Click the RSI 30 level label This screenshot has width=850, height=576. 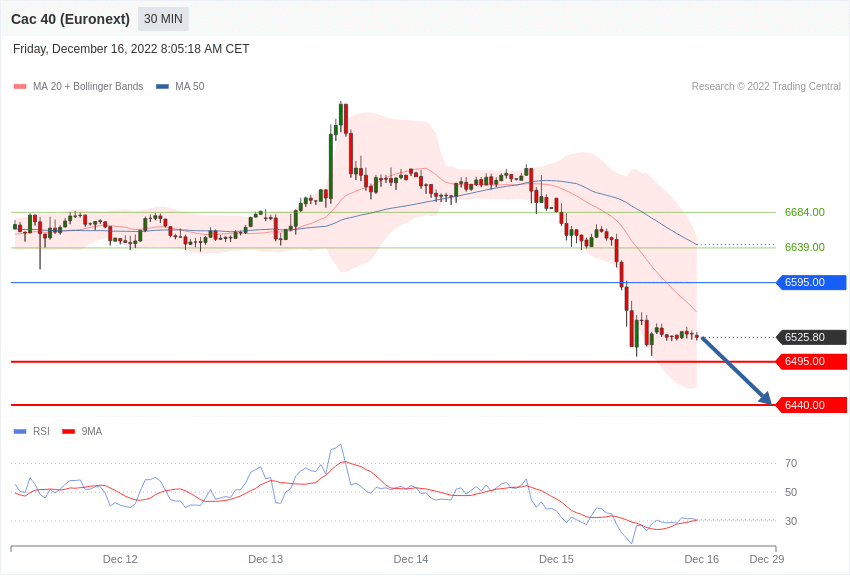791,521
